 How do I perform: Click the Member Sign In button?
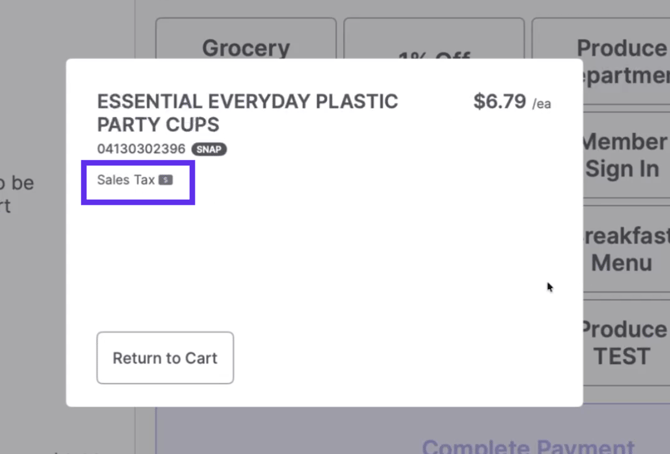point(625,155)
